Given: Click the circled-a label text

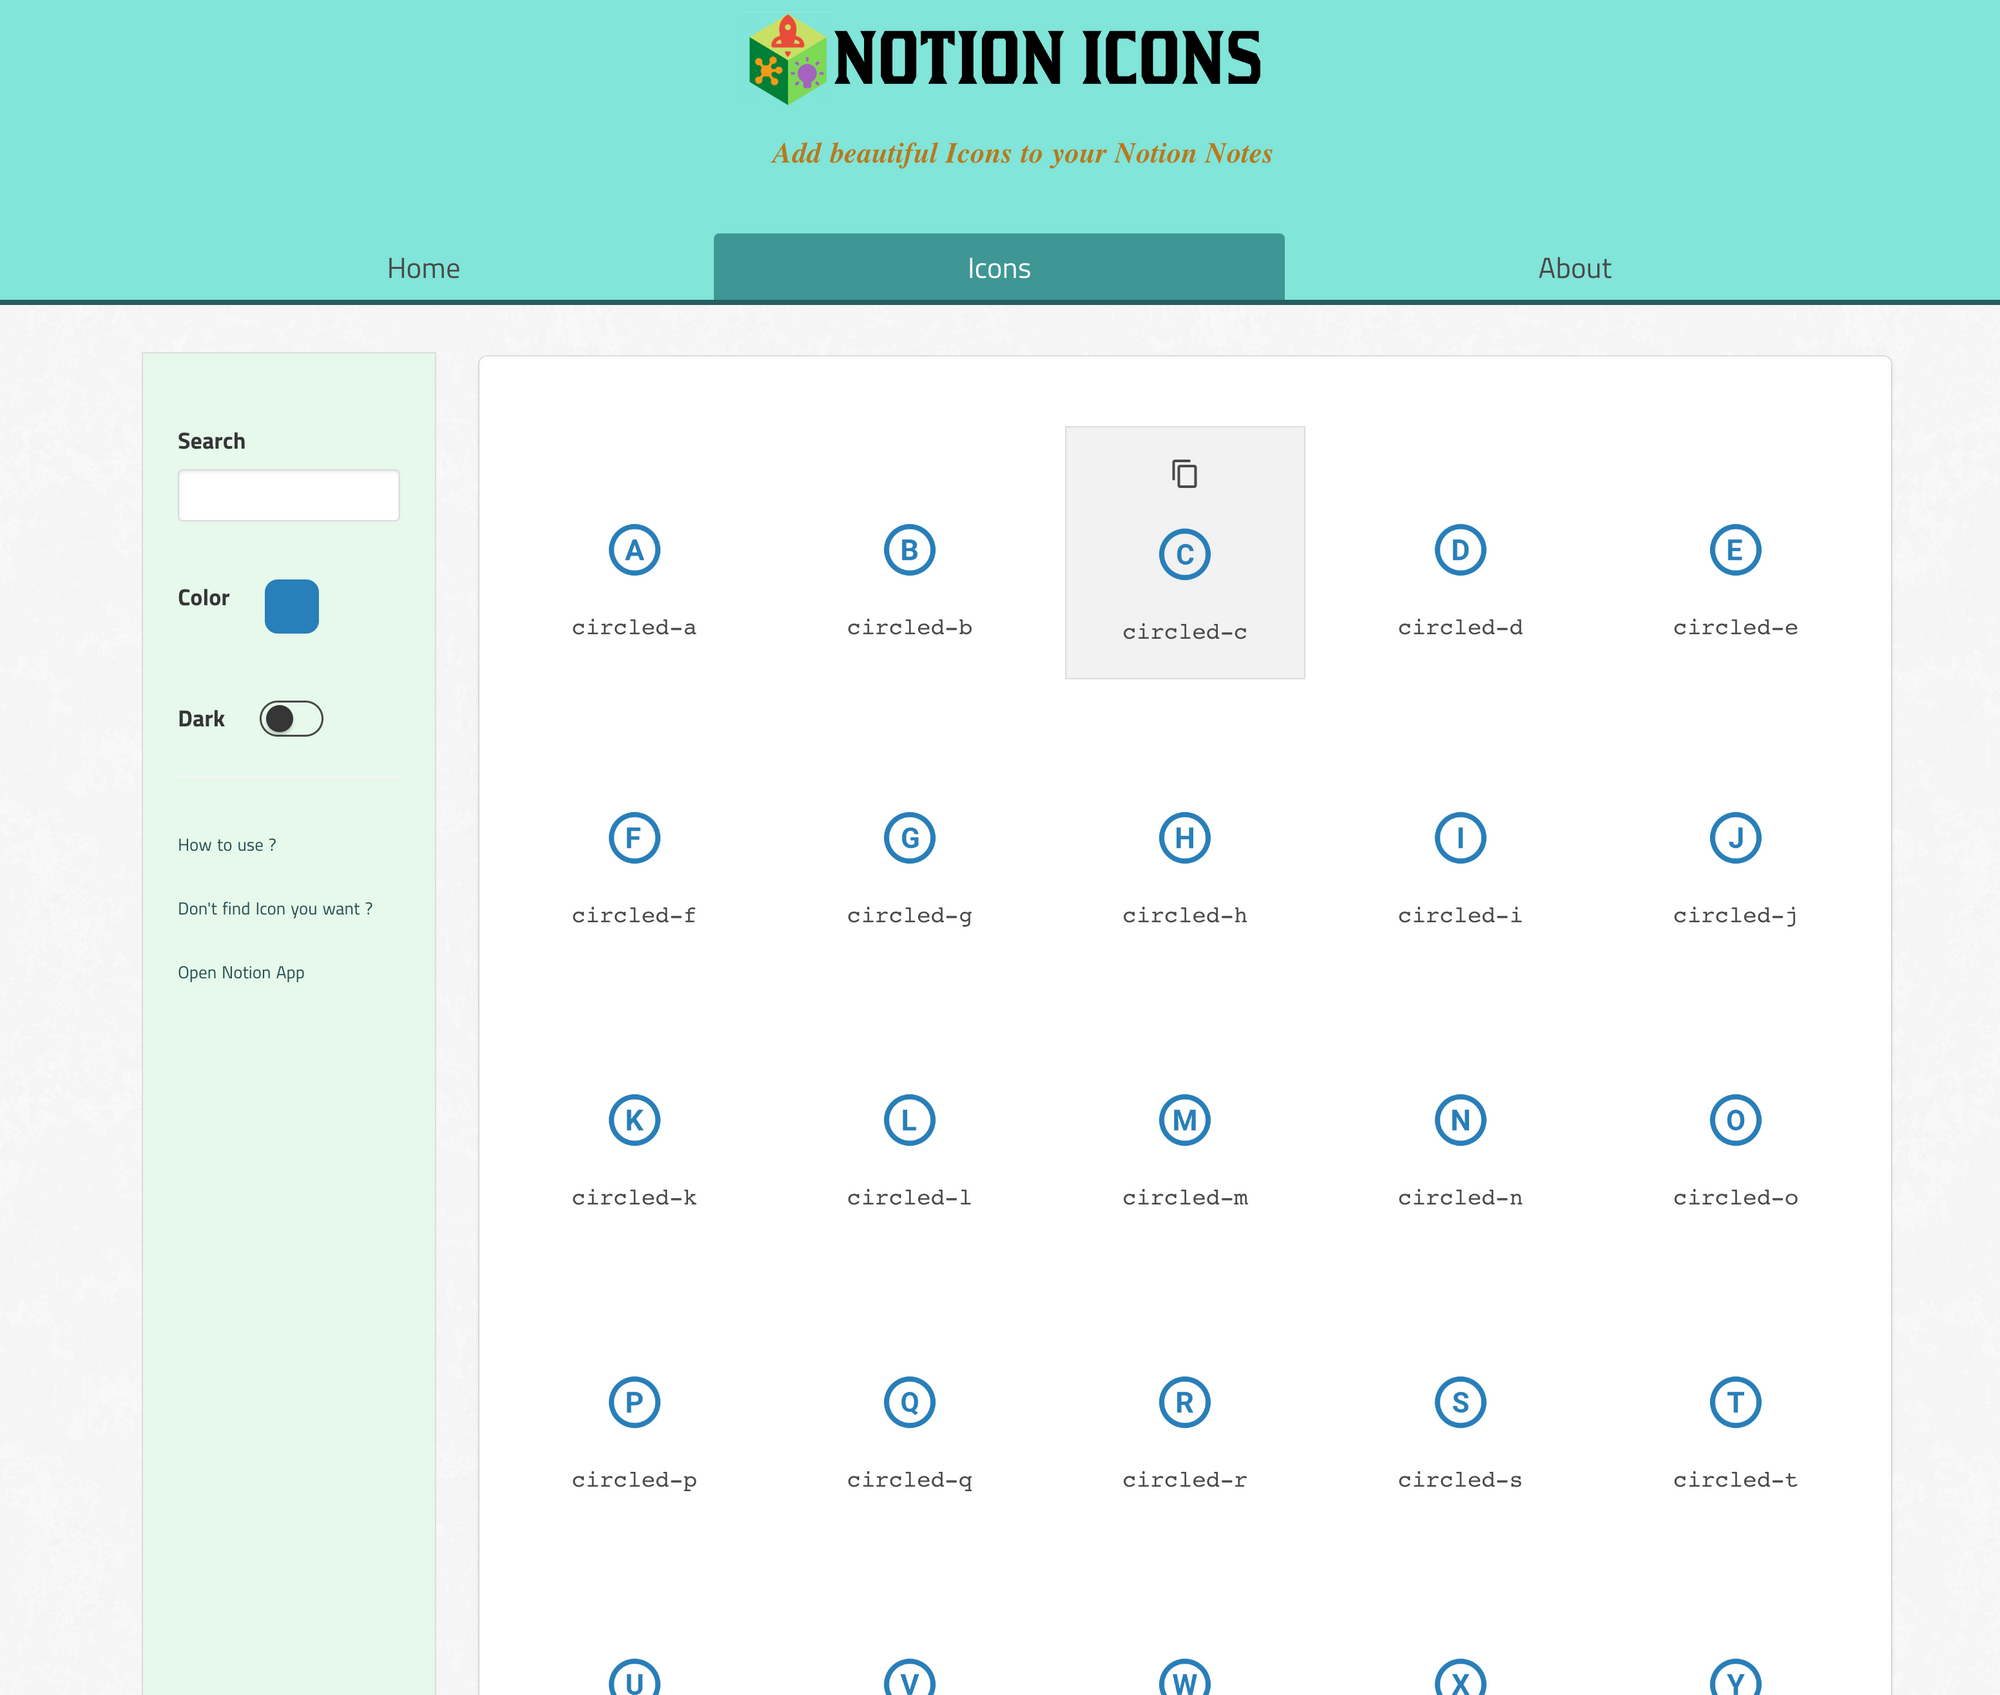Looking at the screenshot, I should tap(634, 627).
